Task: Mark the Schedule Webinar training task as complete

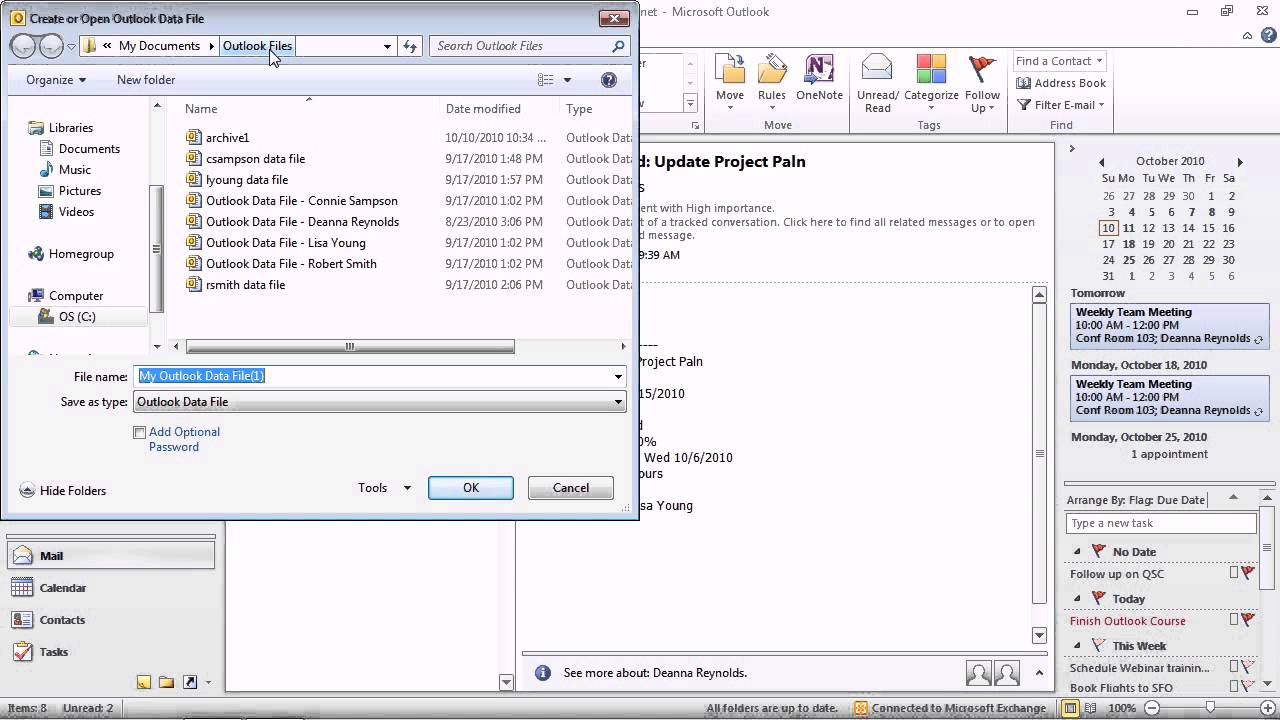Action: tap(1234, 667)
